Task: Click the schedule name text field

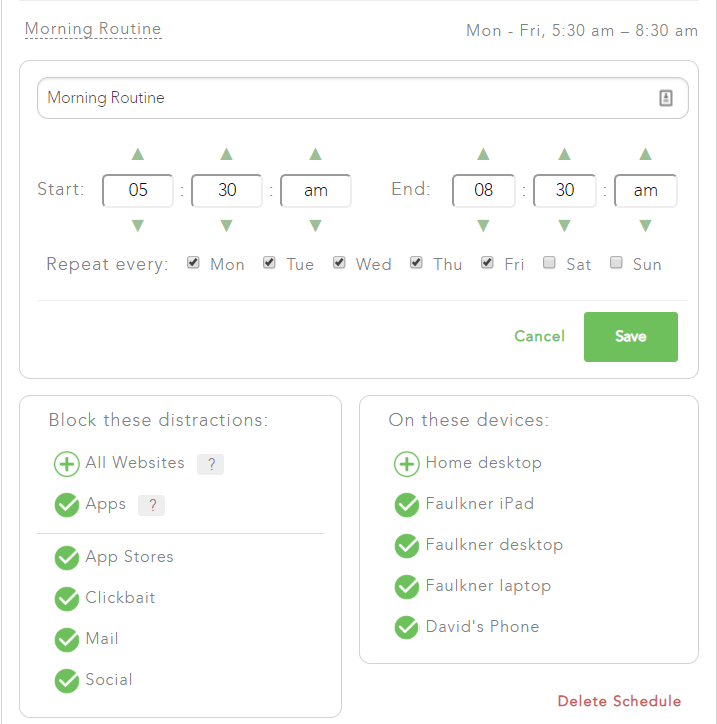Action: [345, 98]
